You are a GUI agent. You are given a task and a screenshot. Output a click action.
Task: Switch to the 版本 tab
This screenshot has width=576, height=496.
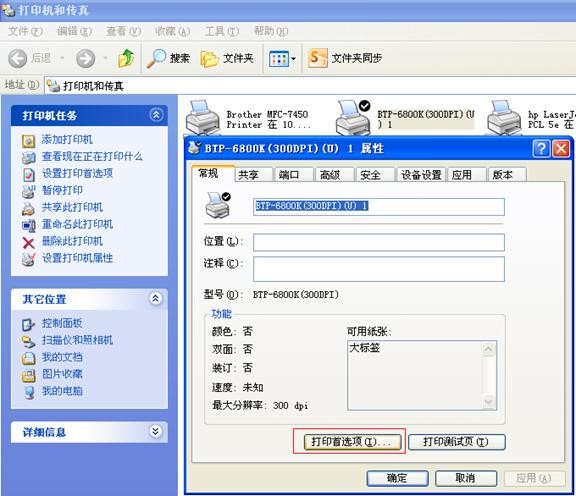(508, 175)
